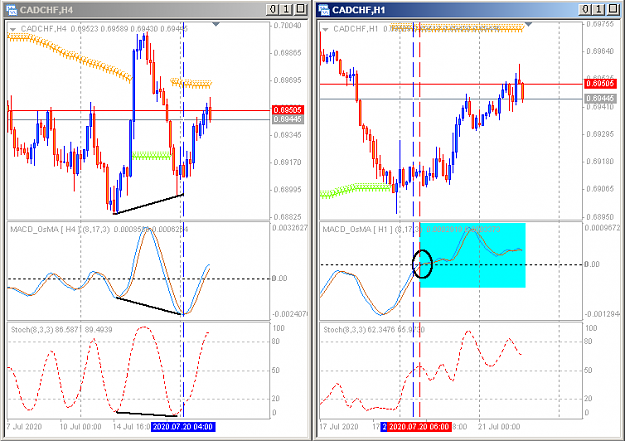Click the 10 Jul 00:00 date label

pos(81,427)
